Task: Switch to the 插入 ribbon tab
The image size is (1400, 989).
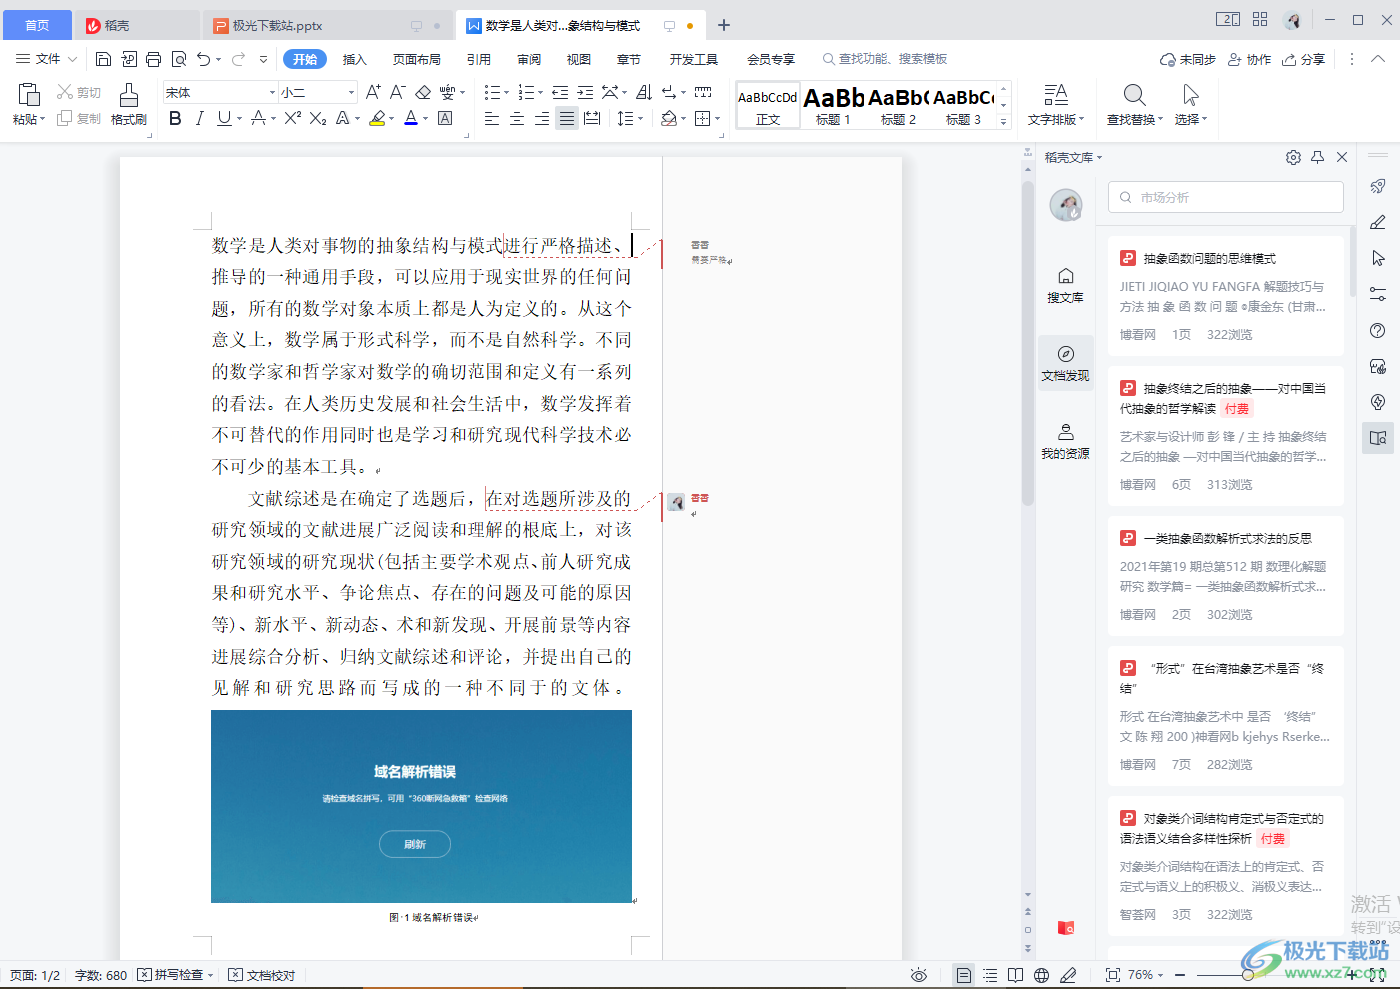Action: point(355,59)
